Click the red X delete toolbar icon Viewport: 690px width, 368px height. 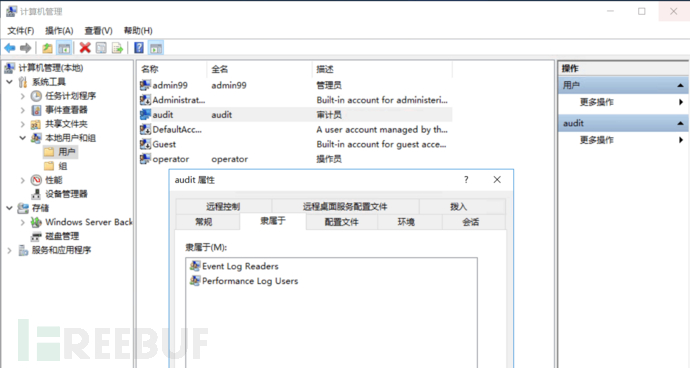point(85,48)
